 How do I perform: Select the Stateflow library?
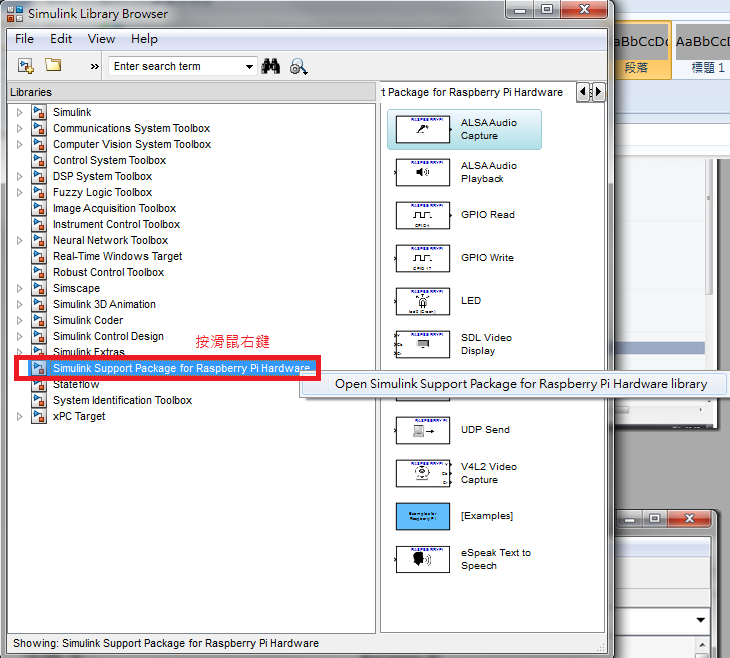pyautogui.click(x=76, y=384)
